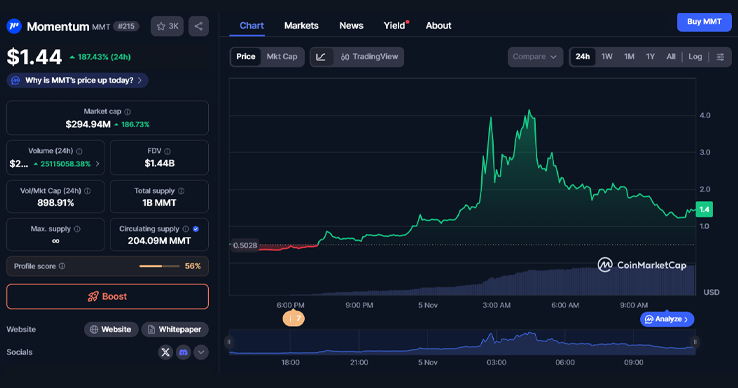The image size is (738, 388).
Task: Open Vol/Mkt Cap (24h) info icon
Action: pos(88,191)
